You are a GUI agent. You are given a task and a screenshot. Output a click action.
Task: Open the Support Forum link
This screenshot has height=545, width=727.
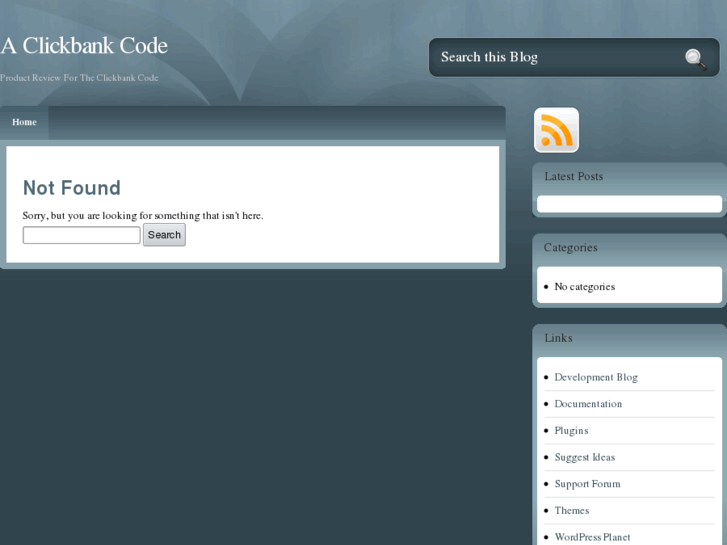(x=587, y=484)
